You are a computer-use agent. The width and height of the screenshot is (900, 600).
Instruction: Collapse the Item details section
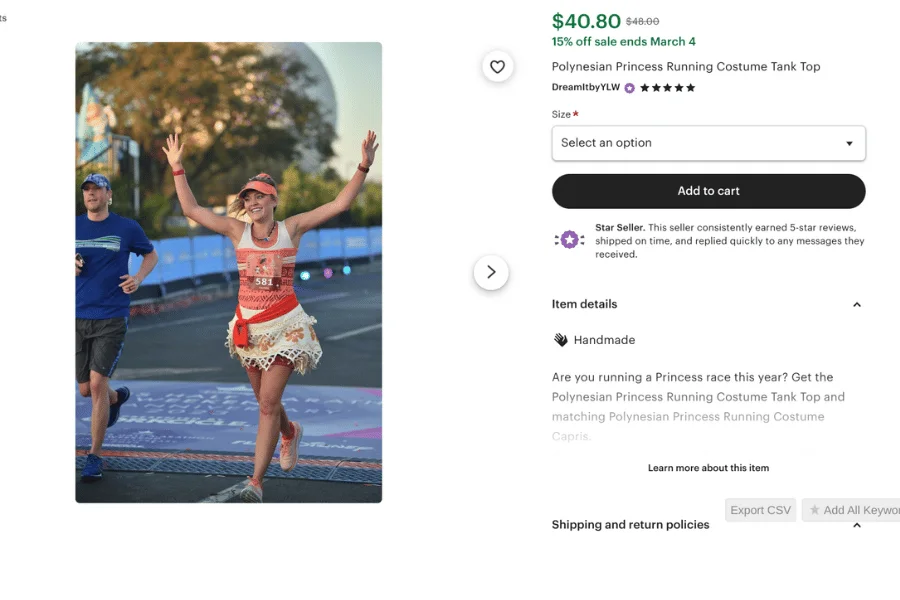857,304
